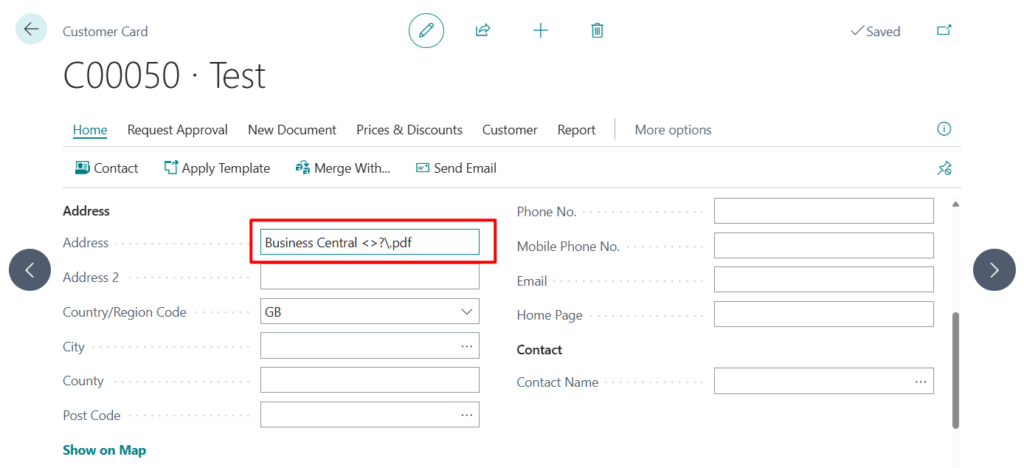1024x468 pixels.
Task: Go to the next record arrow
Action: [994, 270]
